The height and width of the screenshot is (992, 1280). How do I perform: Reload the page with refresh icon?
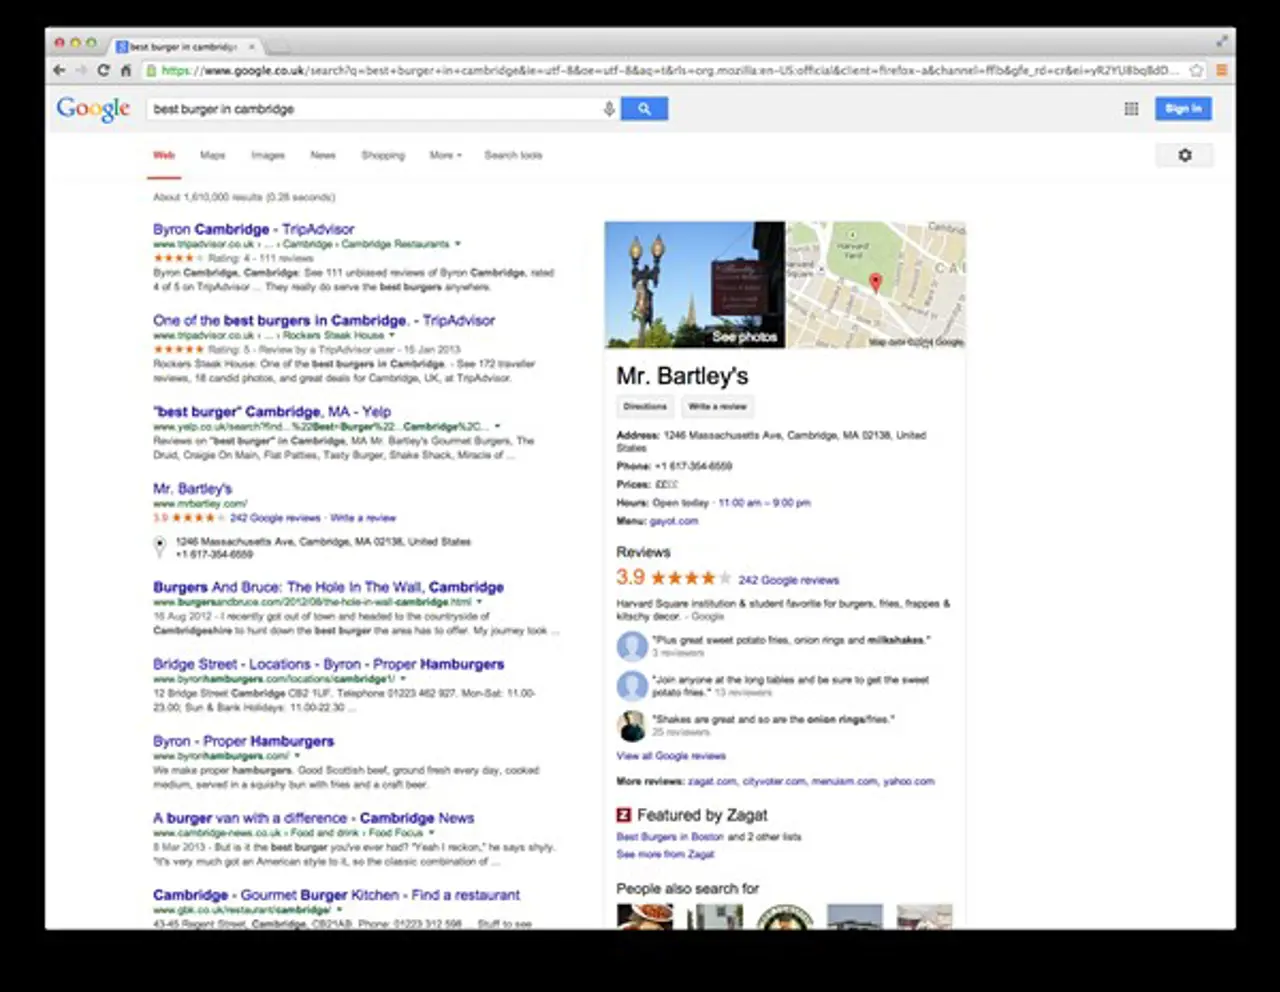[x=103, y=71]
